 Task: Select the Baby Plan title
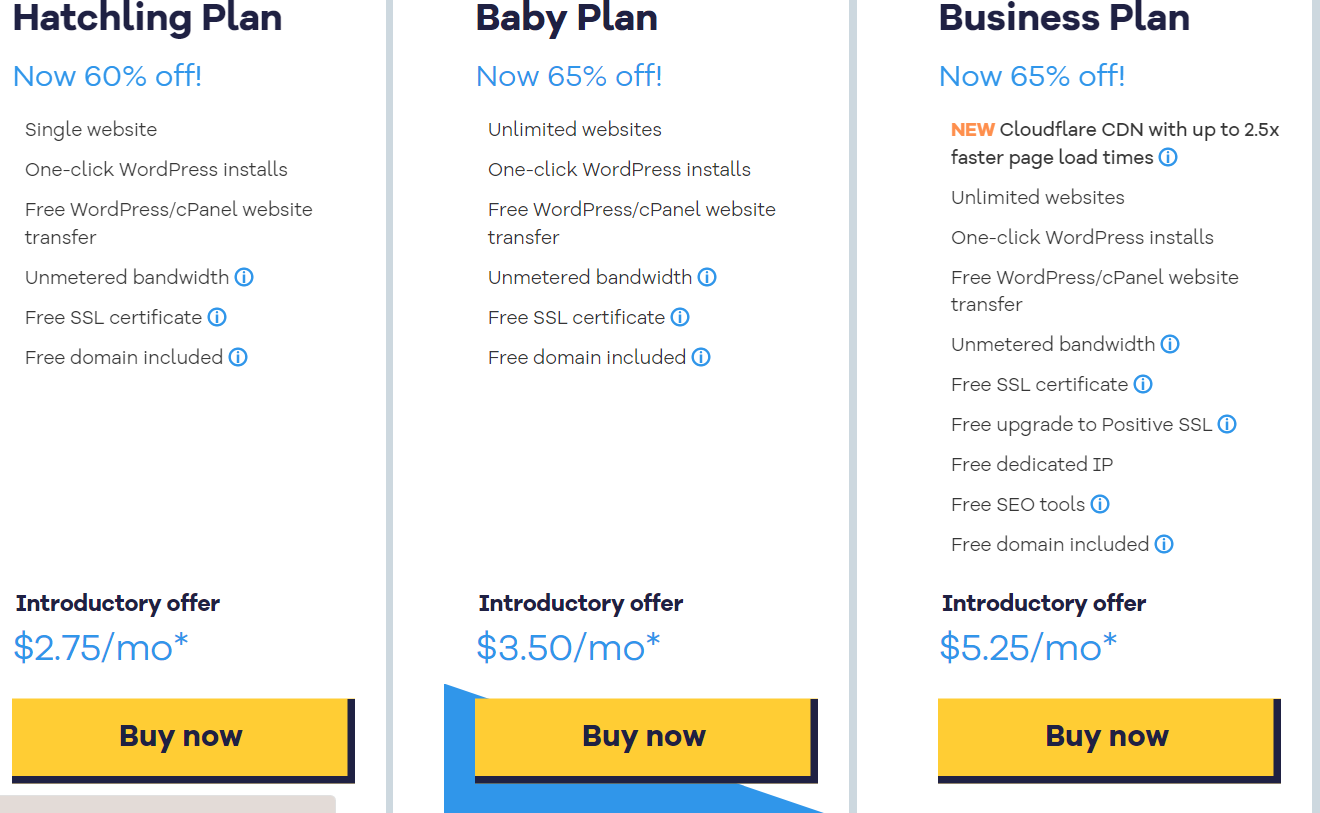pos(566,18)
